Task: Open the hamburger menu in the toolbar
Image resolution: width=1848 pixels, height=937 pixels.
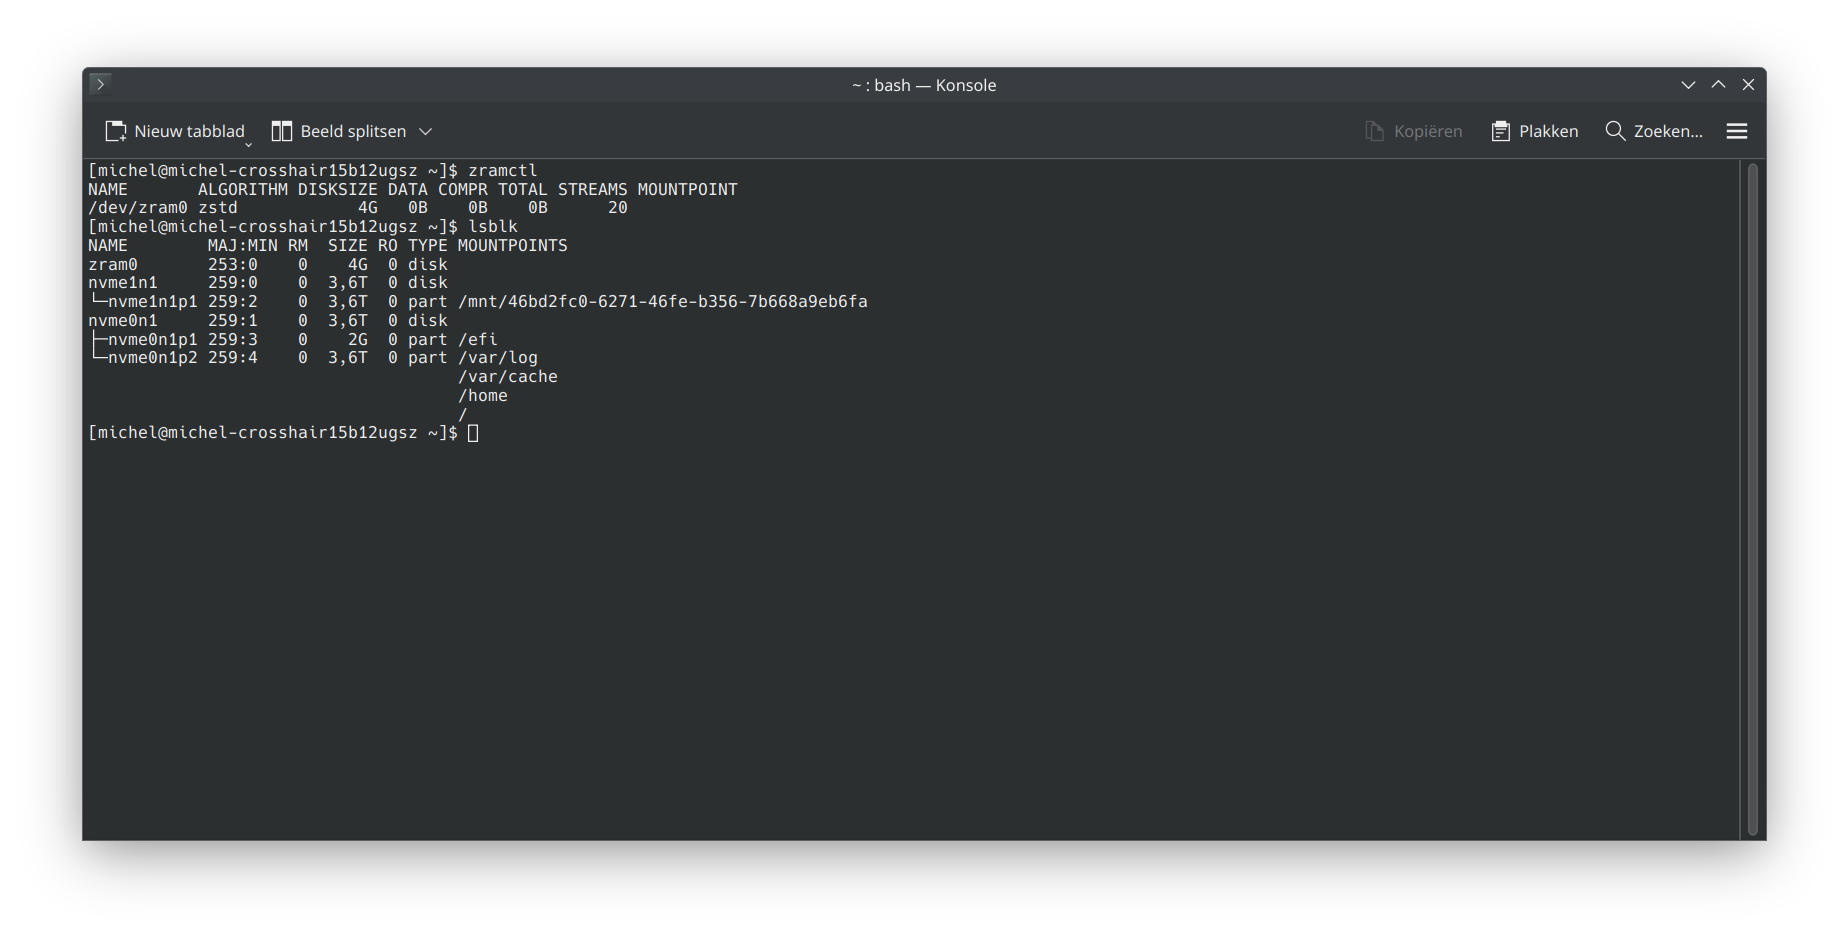Action: [x=1737, y=131]
